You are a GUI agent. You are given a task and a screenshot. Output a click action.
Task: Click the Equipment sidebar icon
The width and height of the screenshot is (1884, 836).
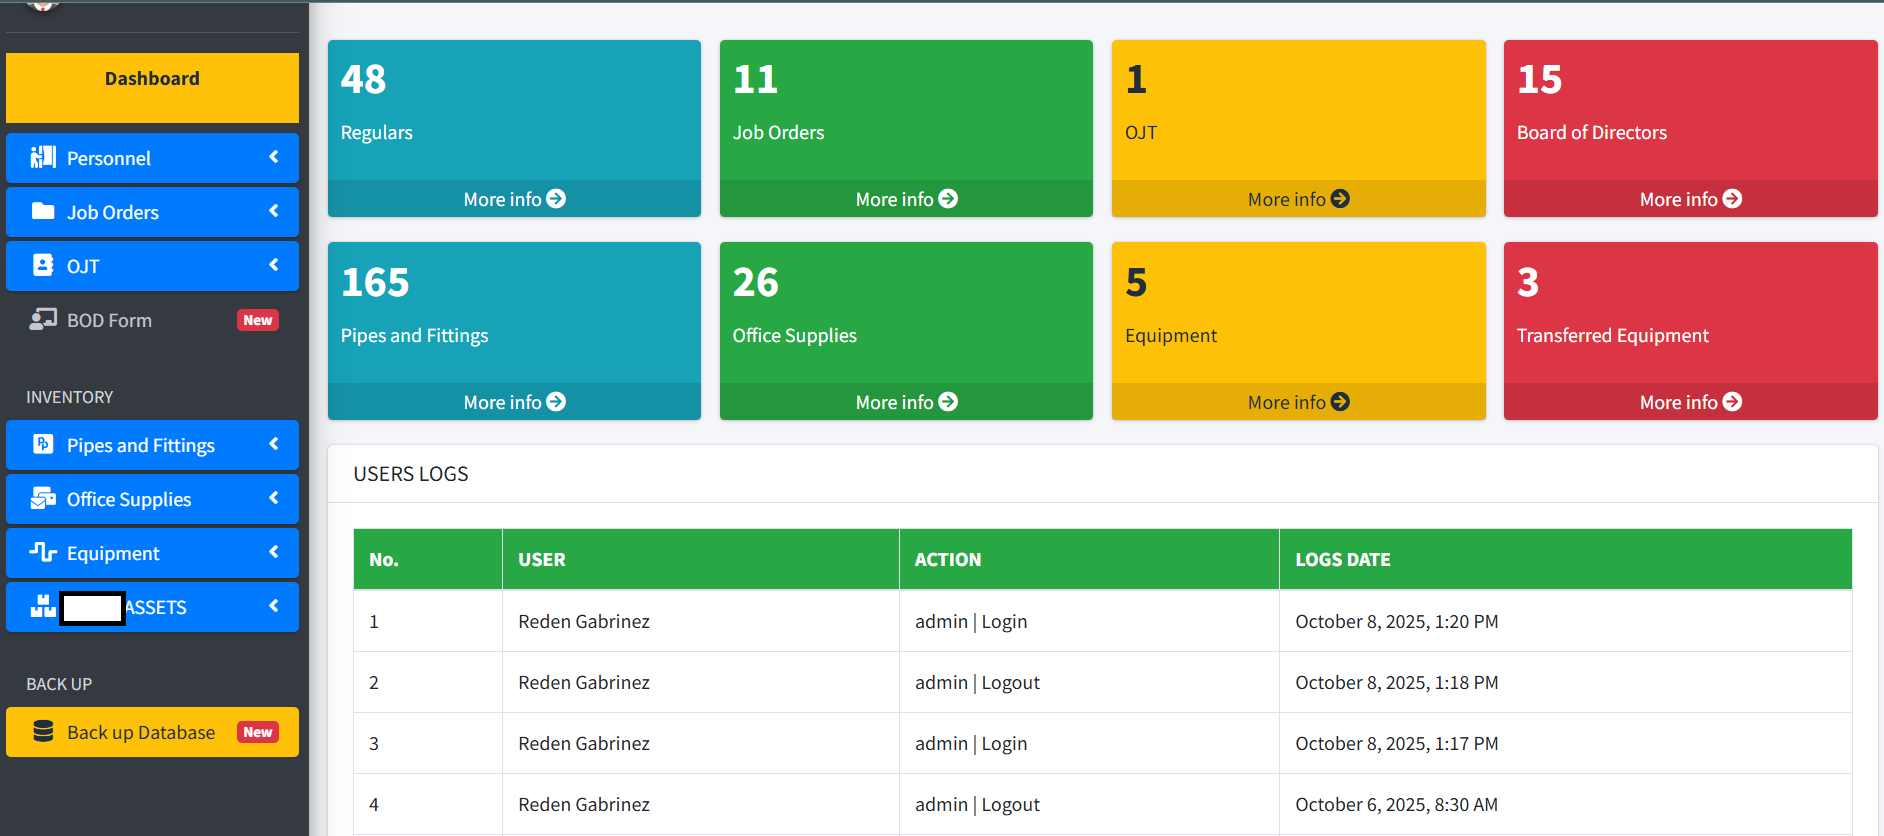click(x=43, y=552)
